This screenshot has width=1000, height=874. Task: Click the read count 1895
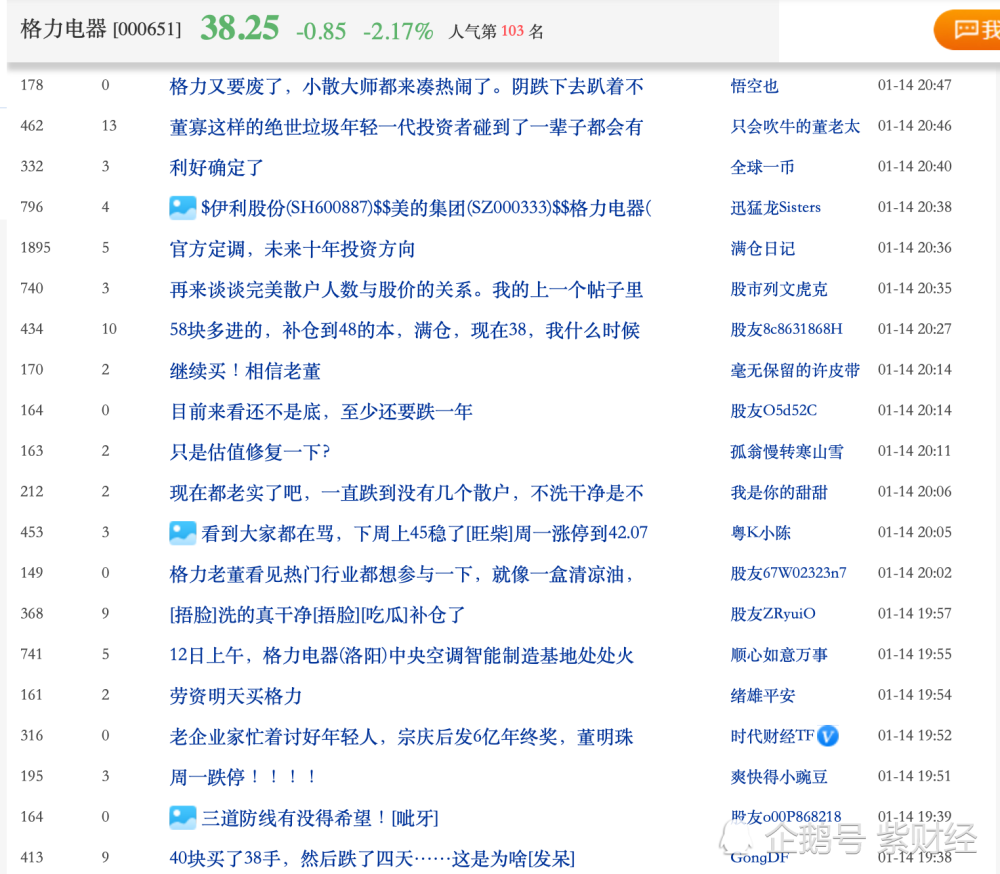35,248
